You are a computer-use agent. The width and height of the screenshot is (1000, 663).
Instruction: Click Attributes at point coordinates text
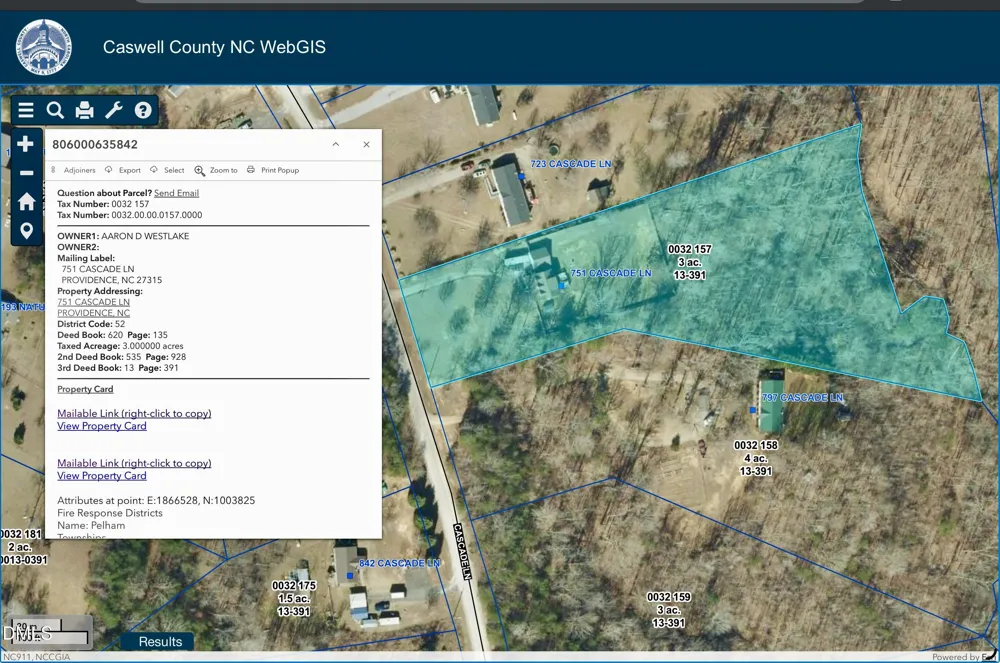tap(156, 500)
